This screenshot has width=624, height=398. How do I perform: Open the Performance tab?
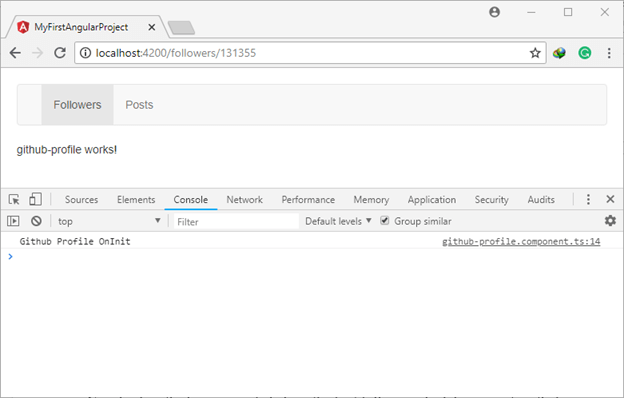(308, 199)
